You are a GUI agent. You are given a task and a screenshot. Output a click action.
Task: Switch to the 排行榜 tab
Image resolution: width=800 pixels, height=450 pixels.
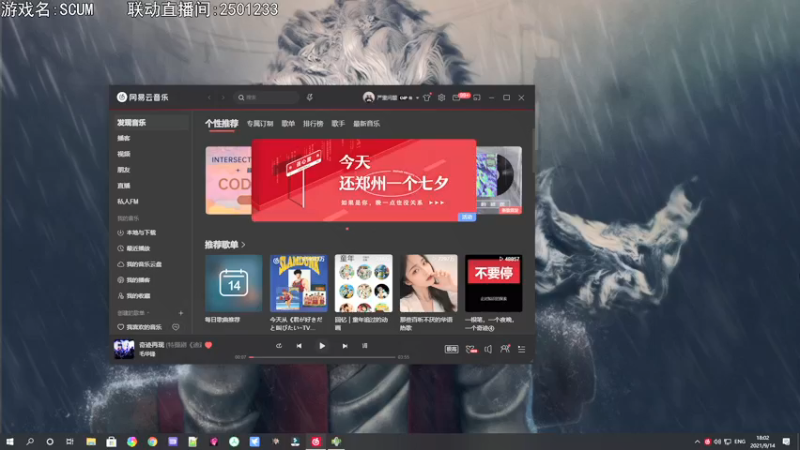(x=313, y=123)
